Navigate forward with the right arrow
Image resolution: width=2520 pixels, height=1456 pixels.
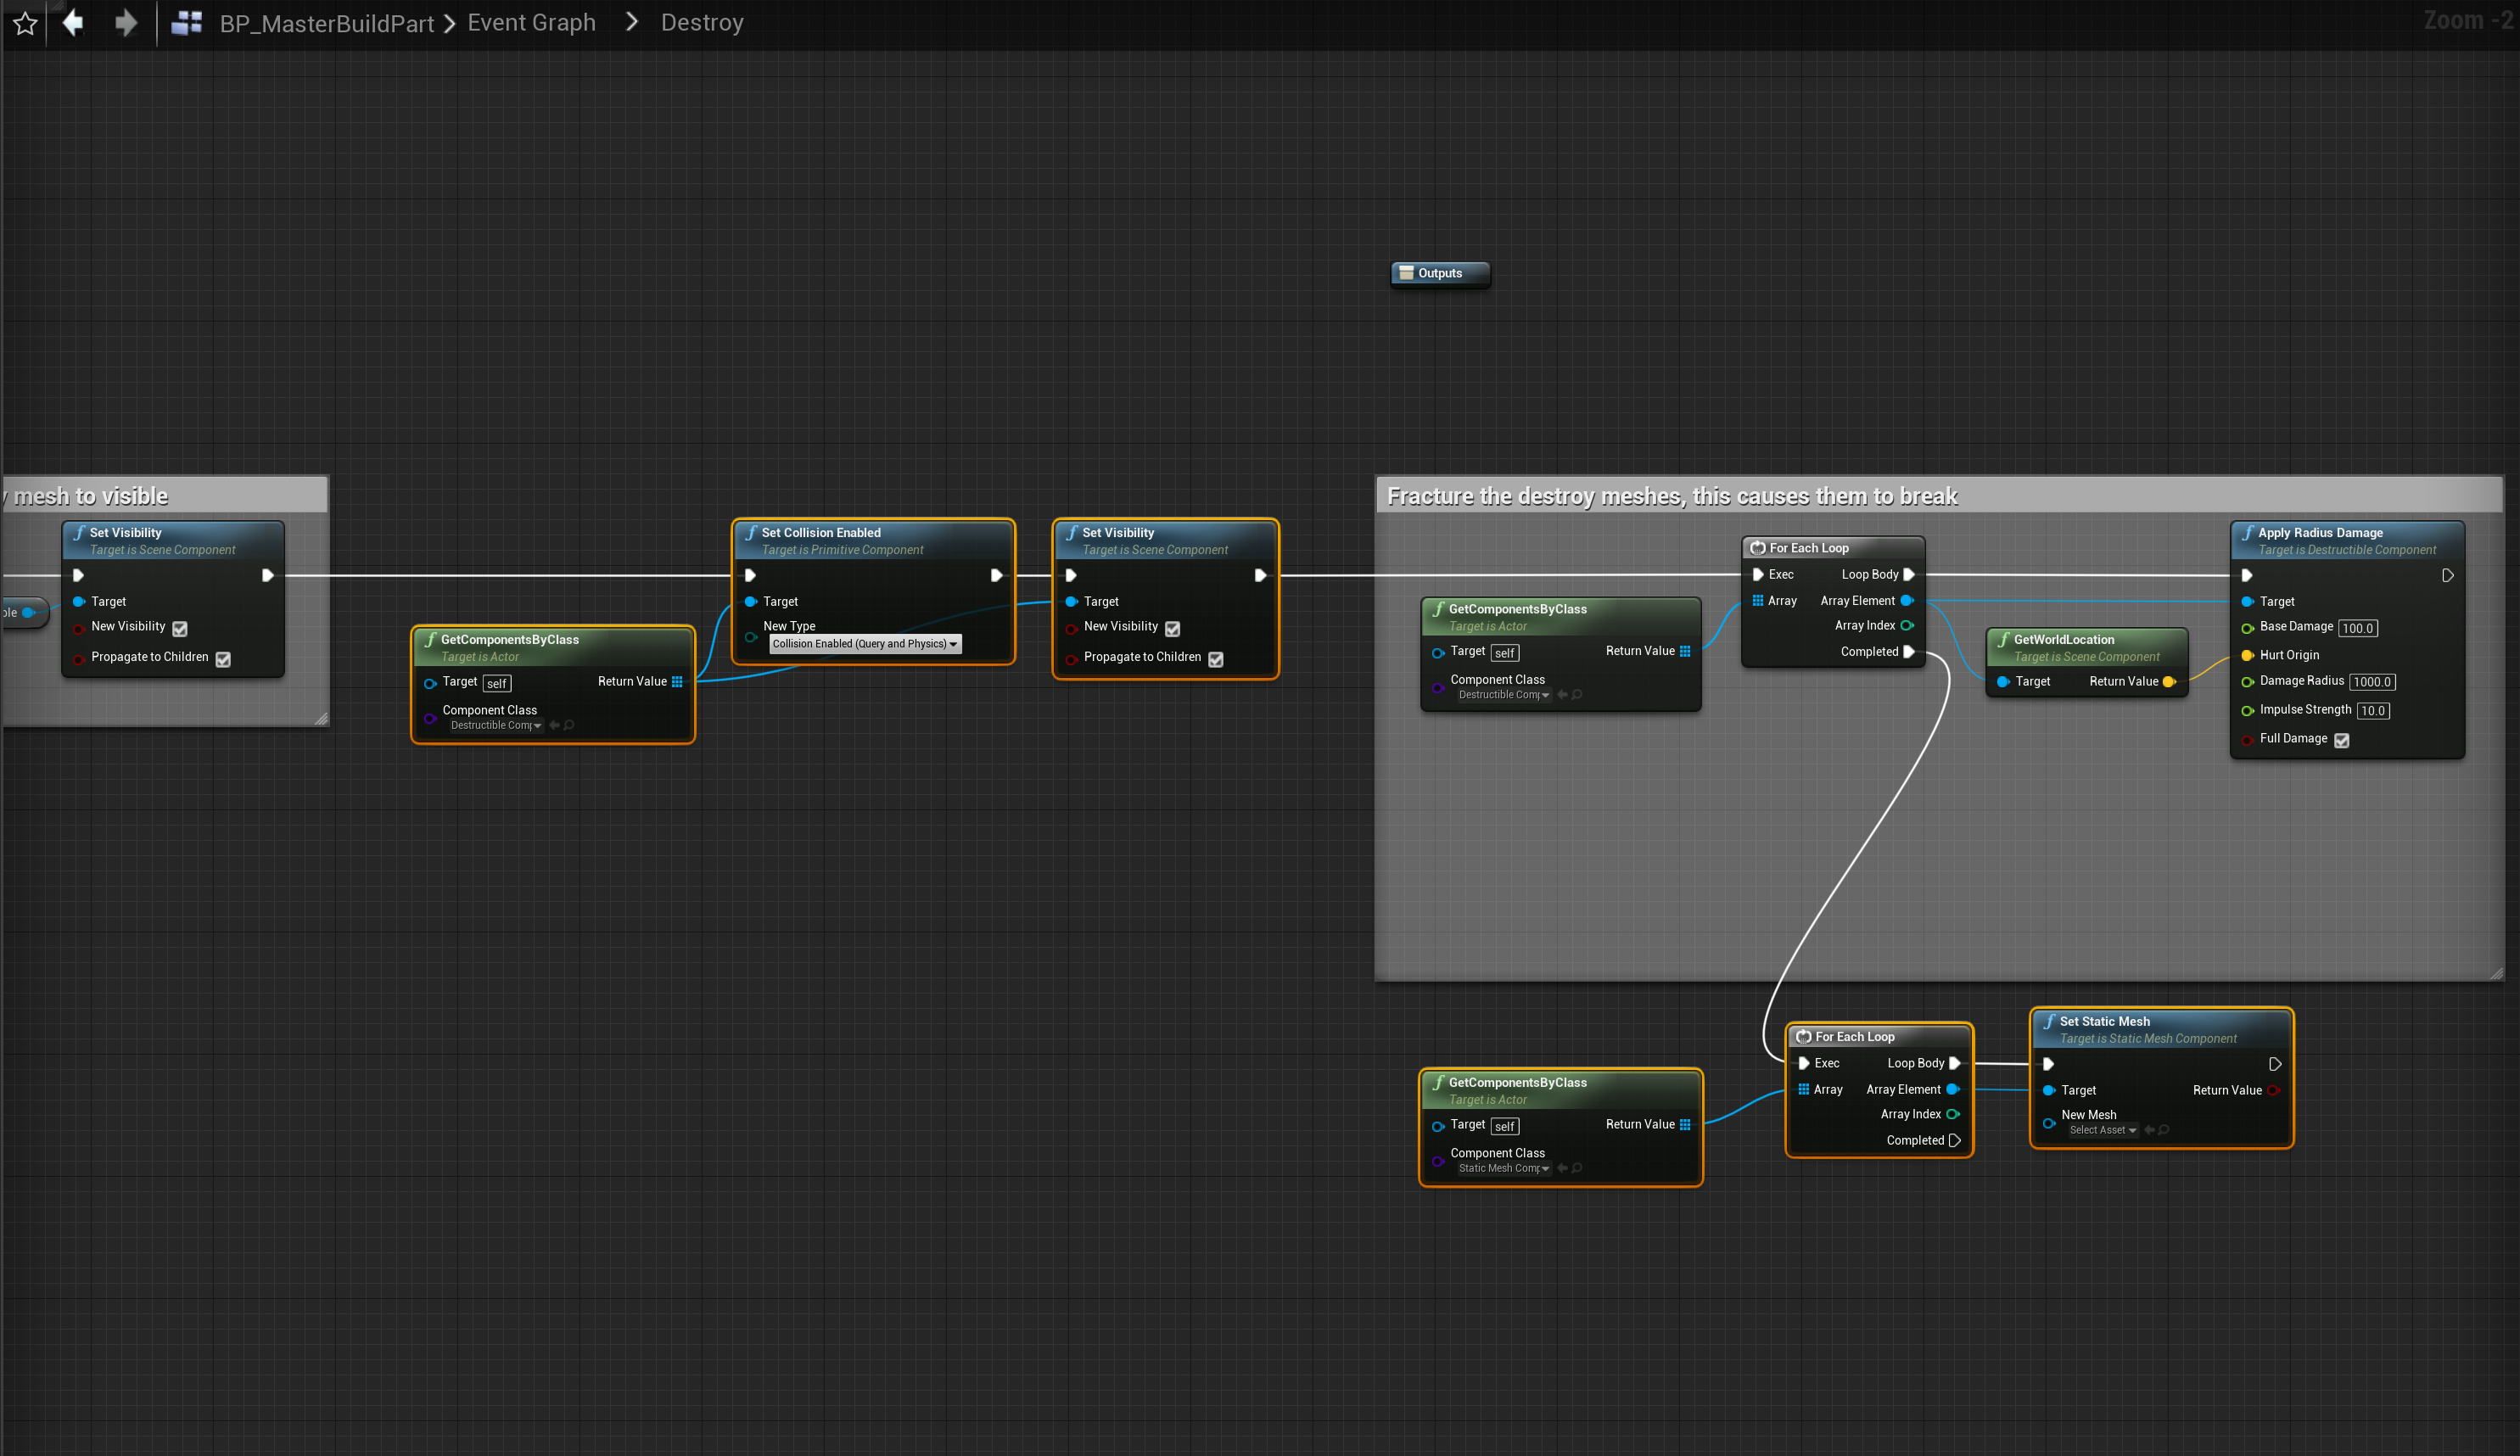tap(126, 22)
